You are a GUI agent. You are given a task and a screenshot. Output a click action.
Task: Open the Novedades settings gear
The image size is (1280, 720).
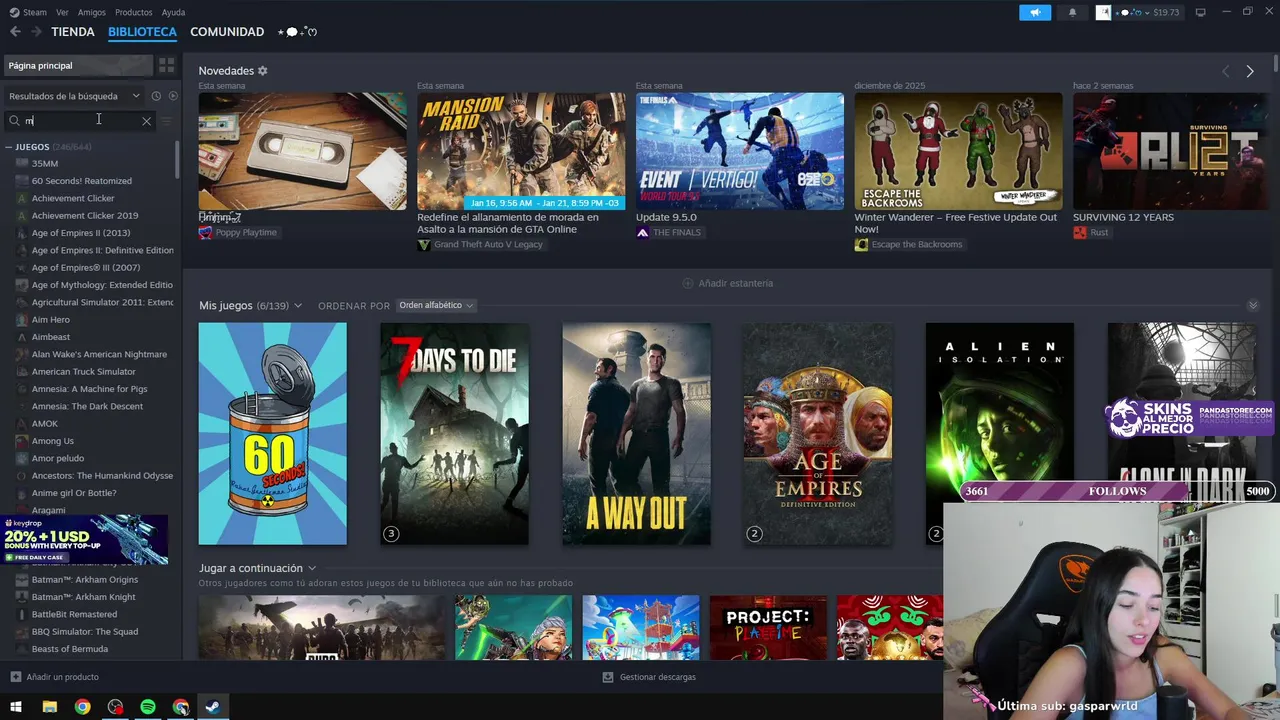point(263,71)
